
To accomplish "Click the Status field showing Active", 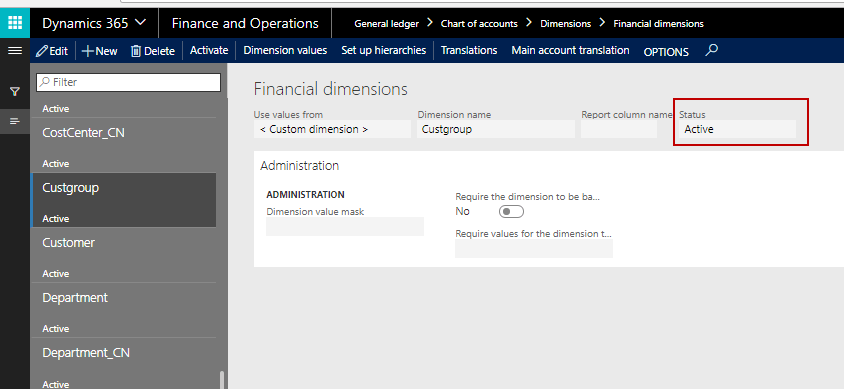I will point(737,129).
